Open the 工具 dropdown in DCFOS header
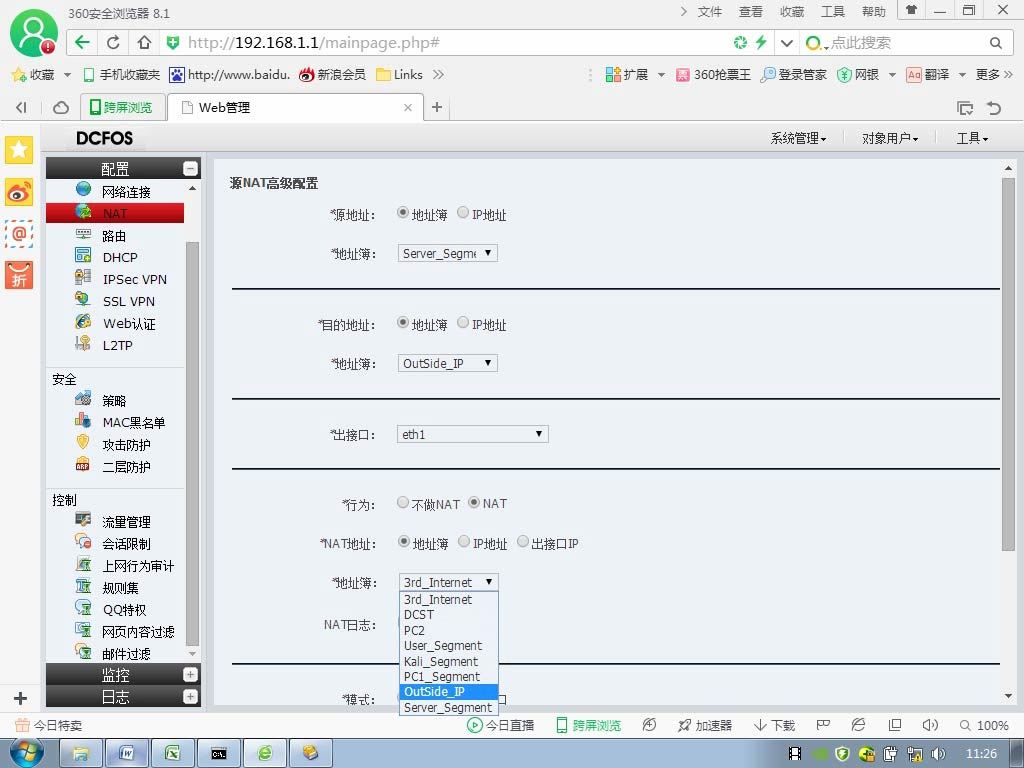 pos(972,138)
